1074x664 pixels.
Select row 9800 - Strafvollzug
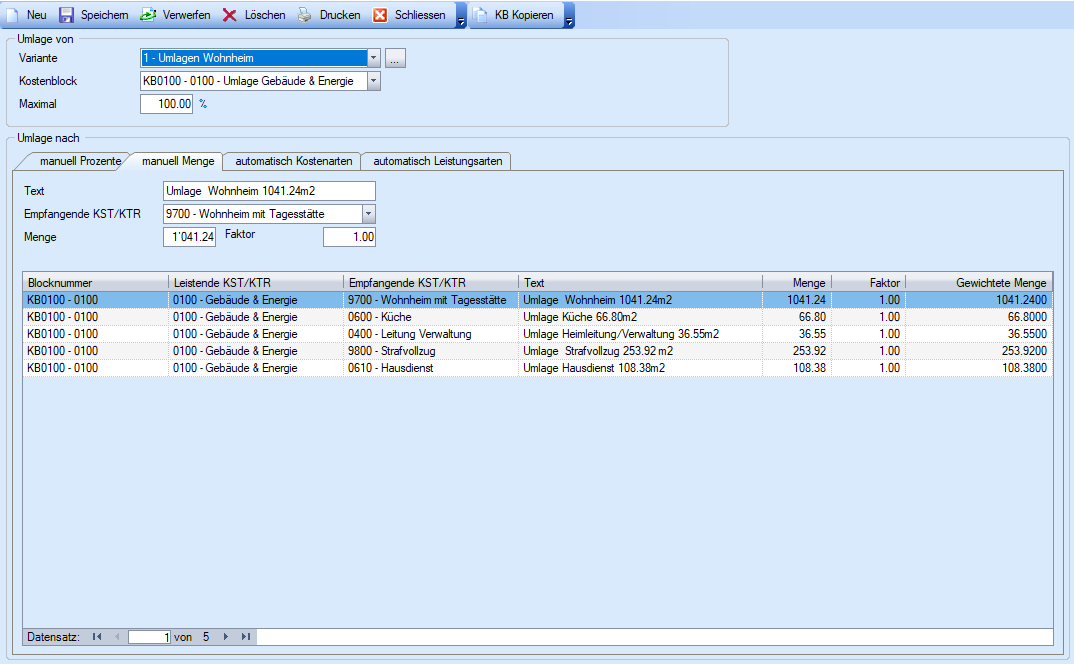coord(538,351)
